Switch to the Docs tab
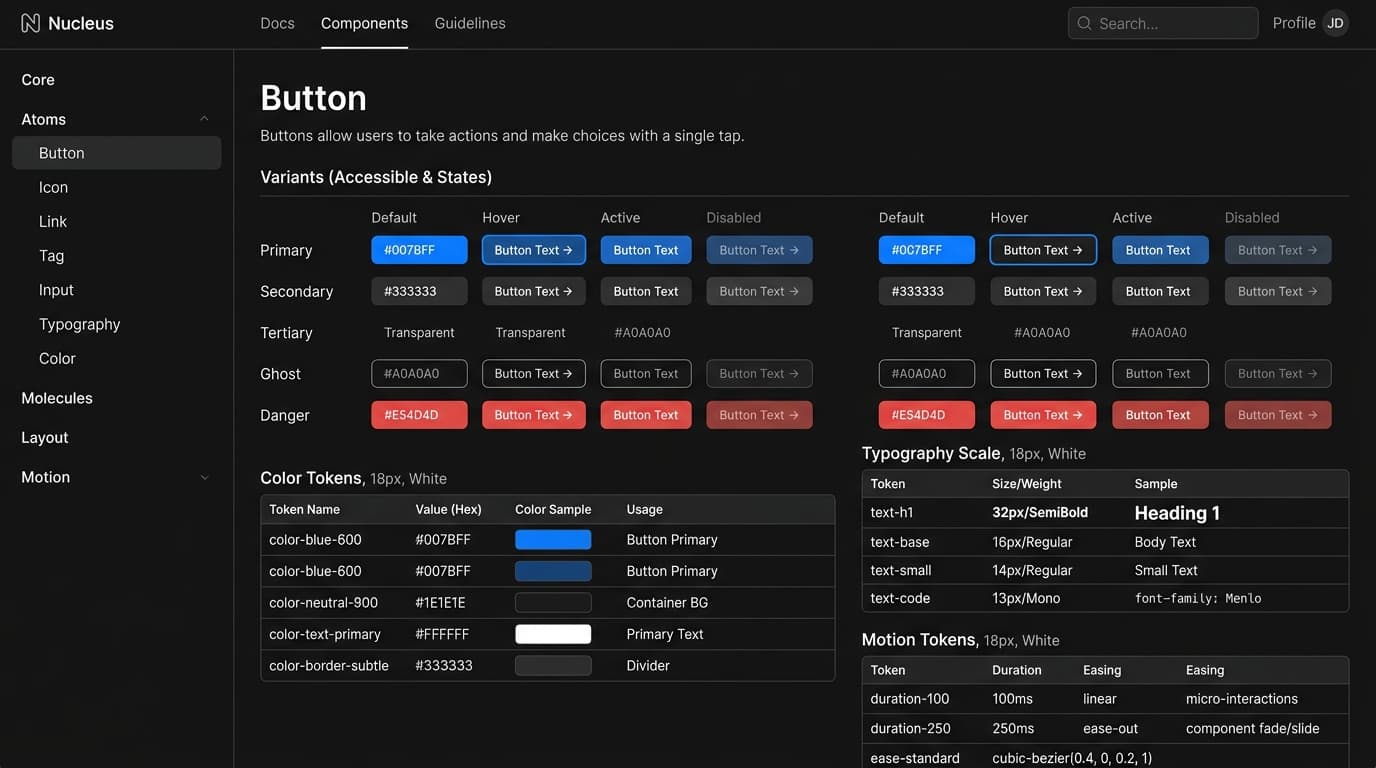The image size is (1376, 768). coord(277,23)
